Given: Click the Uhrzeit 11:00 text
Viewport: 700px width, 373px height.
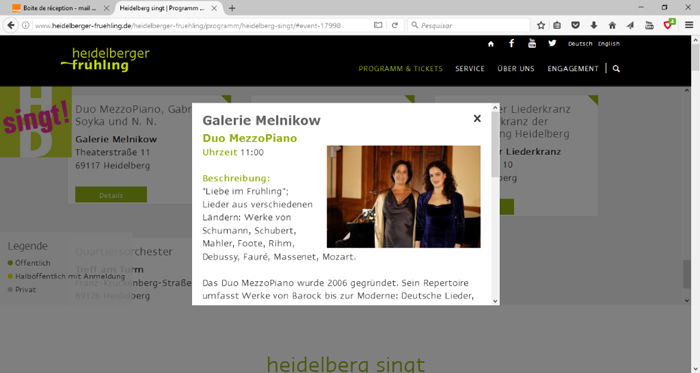Looking at the screenshot, I should tap(233, 152).
